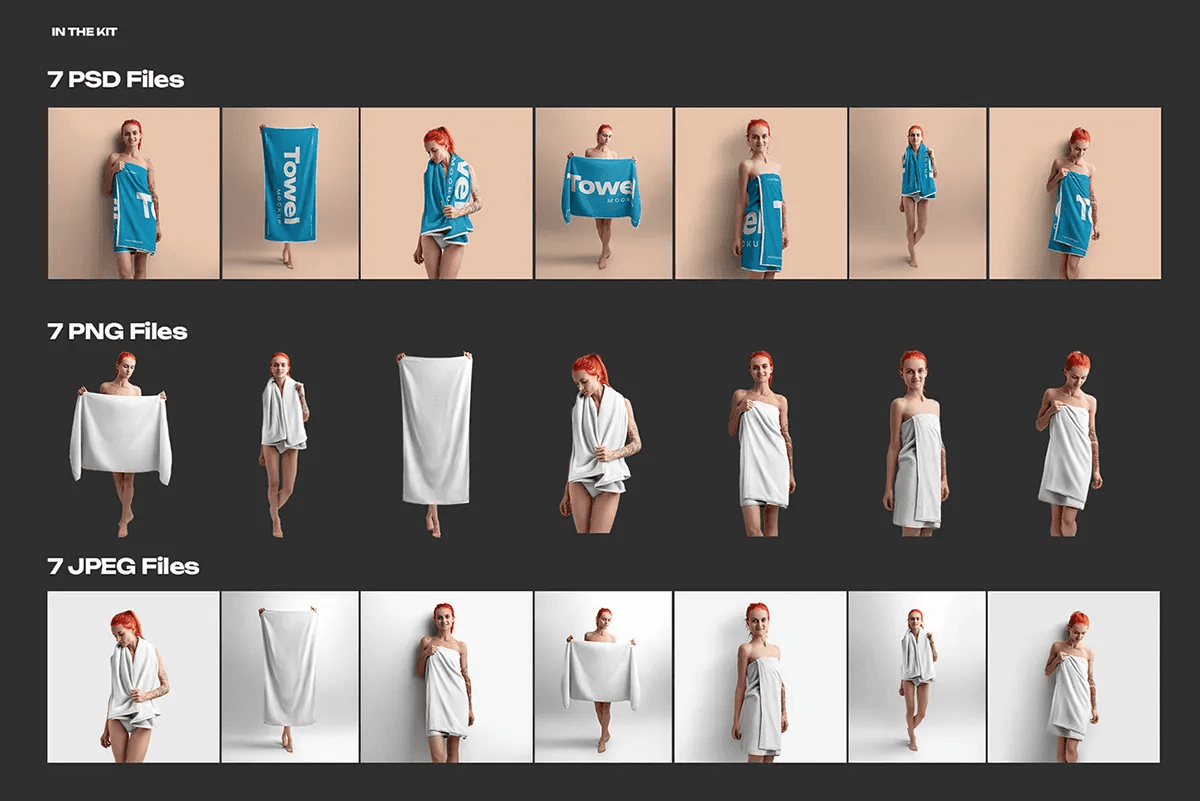
Task: Open the fourth JPEG thumbnail with horizontal white towel
Action: pos(604,677)
